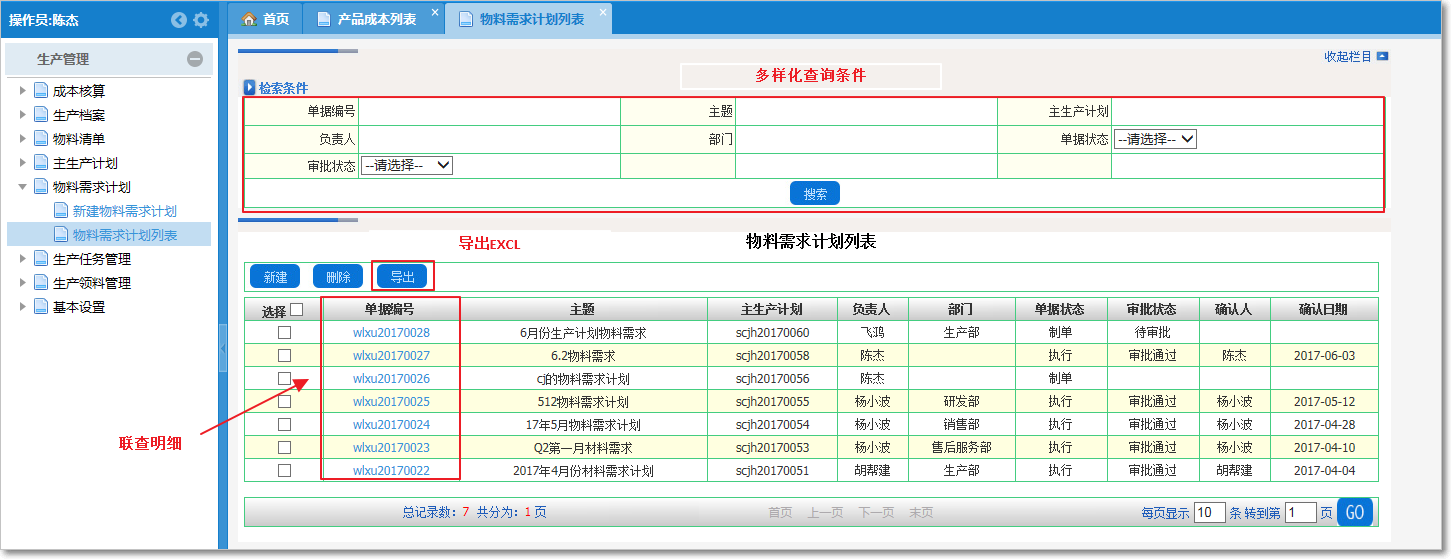Viewport: 1451px width, 559px height.
Task: Click the settings gear icon beside operator name
Action: [201, 20]
